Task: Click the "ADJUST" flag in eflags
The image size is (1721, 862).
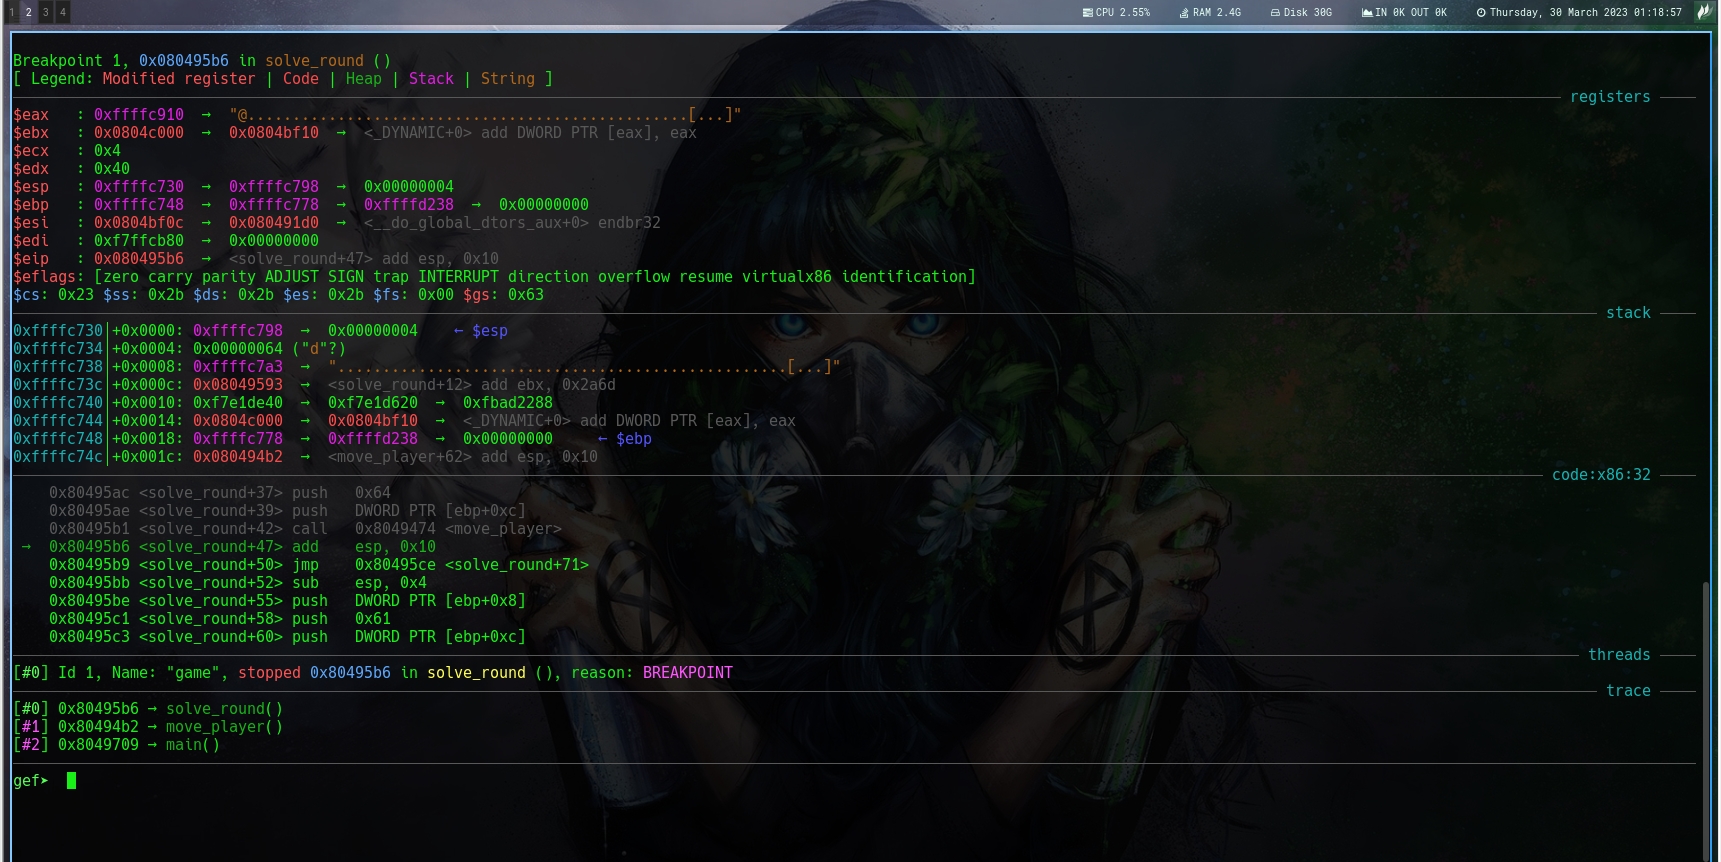Action: click(x=292, y=276)
